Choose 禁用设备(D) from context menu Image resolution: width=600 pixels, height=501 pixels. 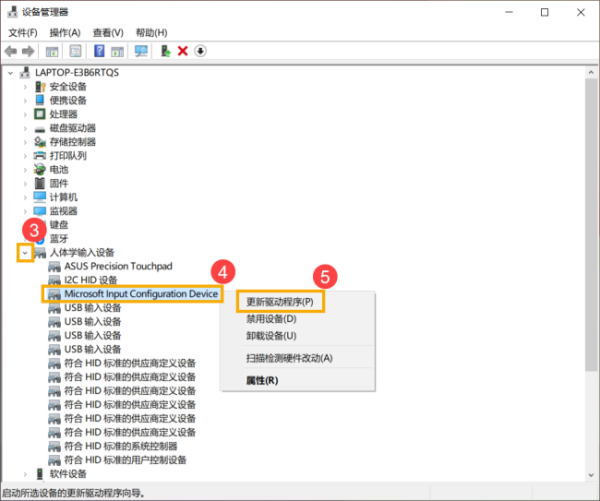[271, 318]
